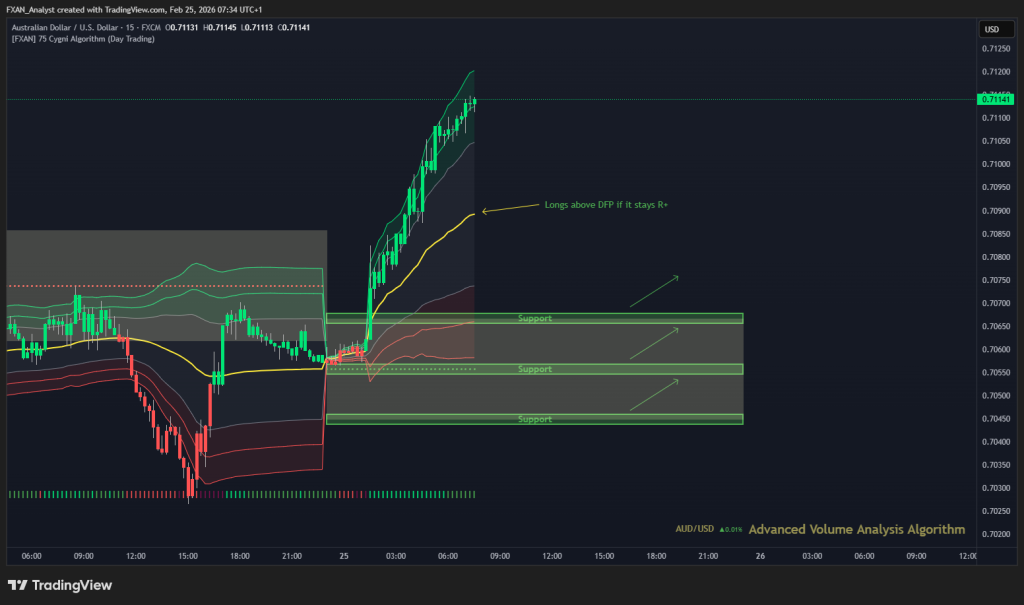The height and width of the screenshot is (605, 1024).
Task: Click the current price label 0.71141
Action: [995, 99]
